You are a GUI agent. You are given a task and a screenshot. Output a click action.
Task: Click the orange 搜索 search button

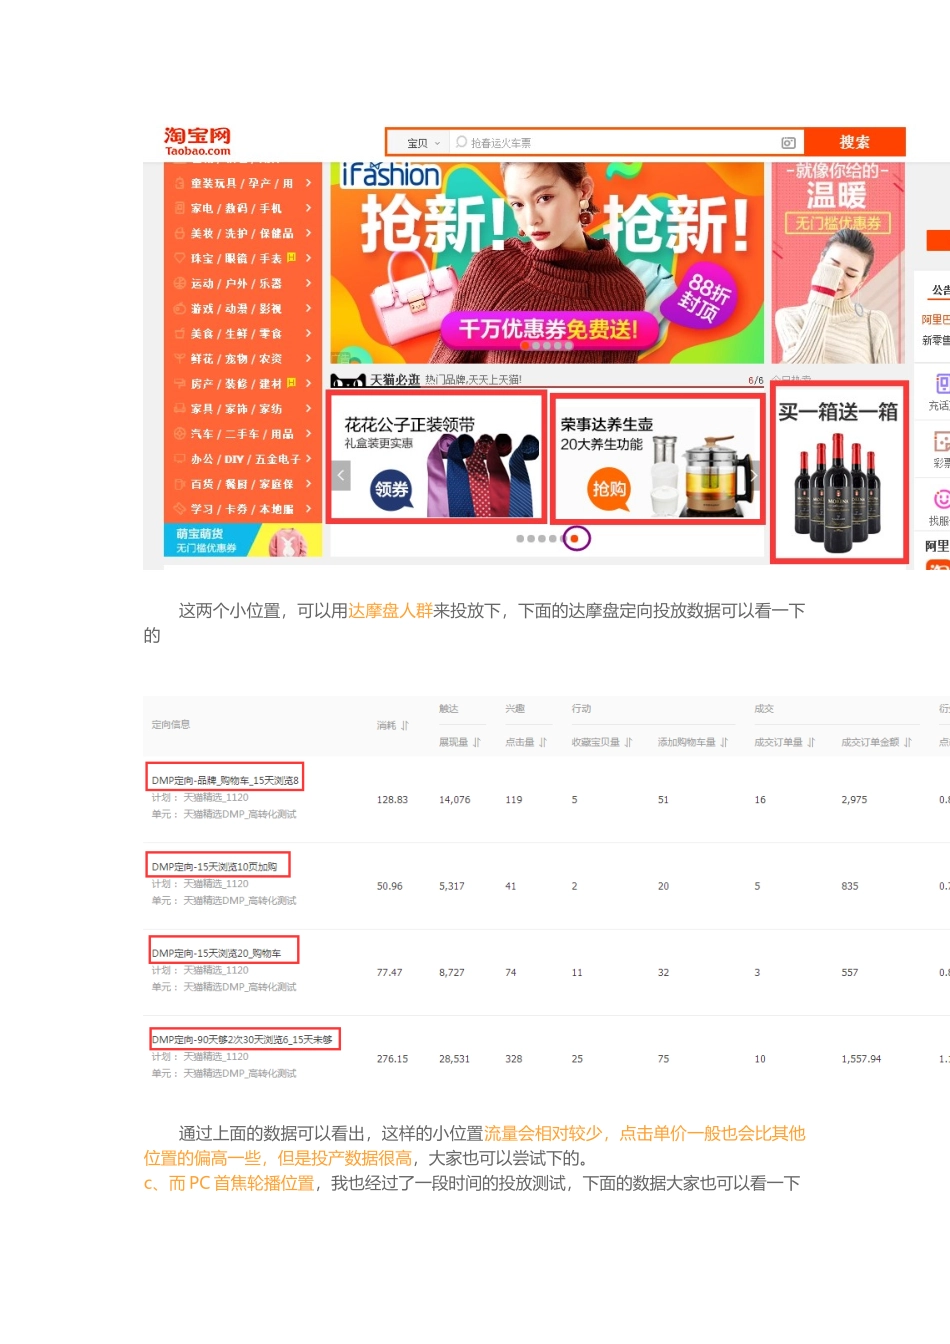pos(855,142)
